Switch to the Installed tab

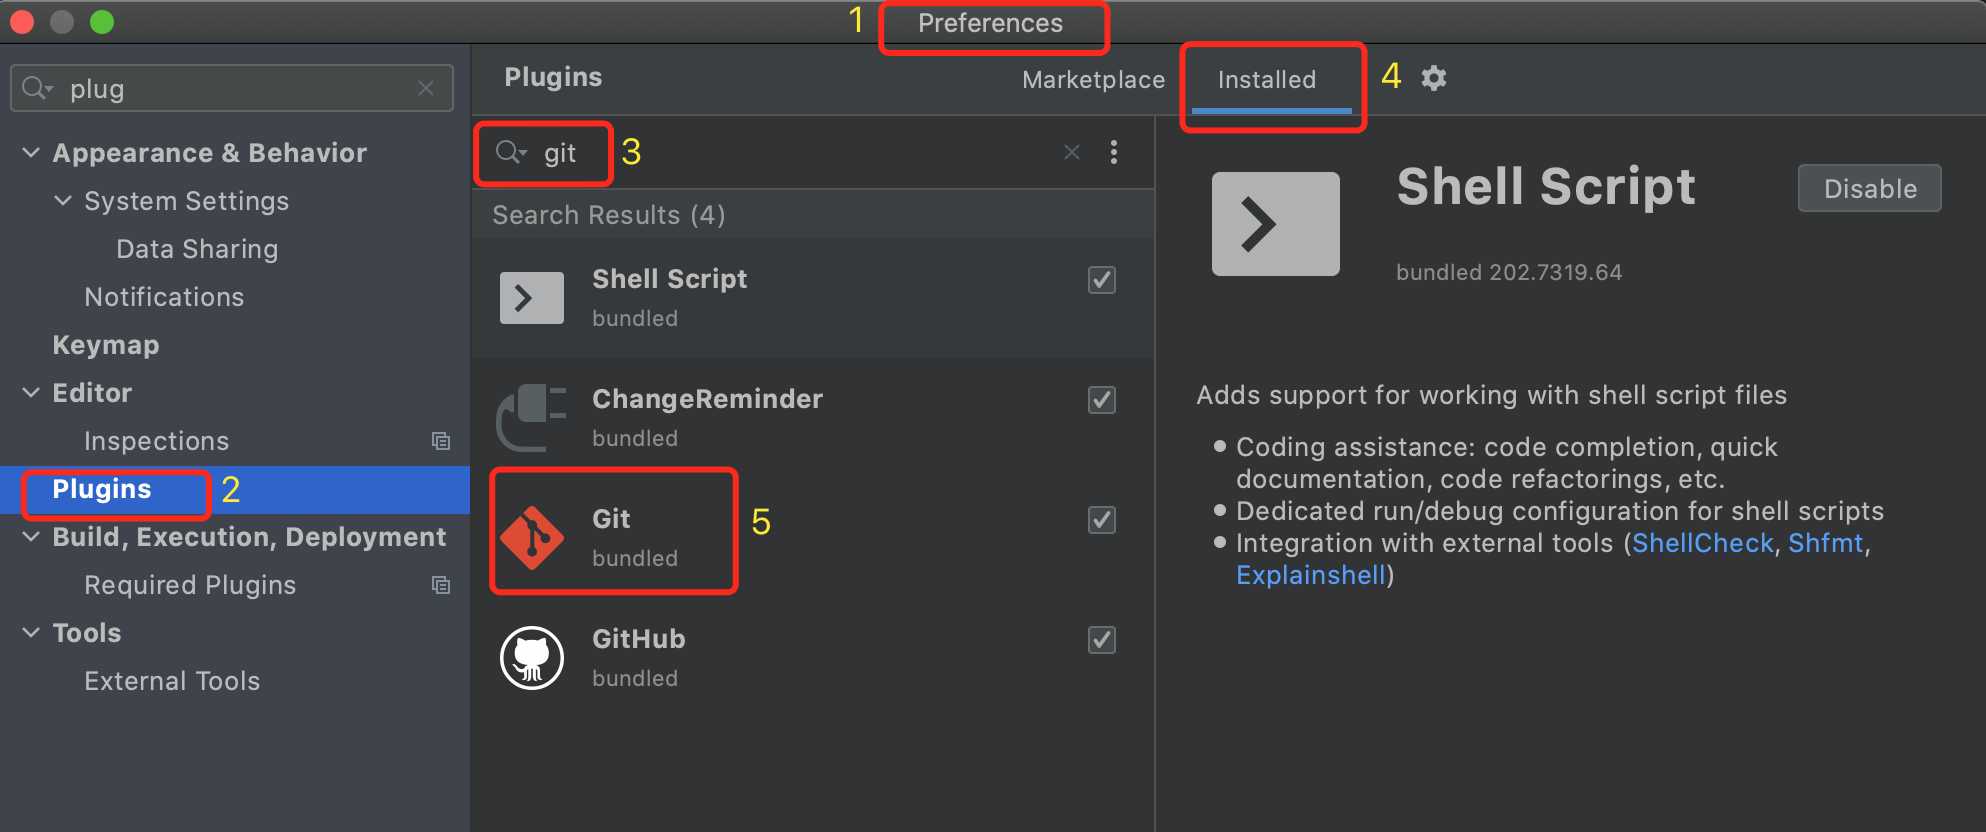tap(1267, 79)
